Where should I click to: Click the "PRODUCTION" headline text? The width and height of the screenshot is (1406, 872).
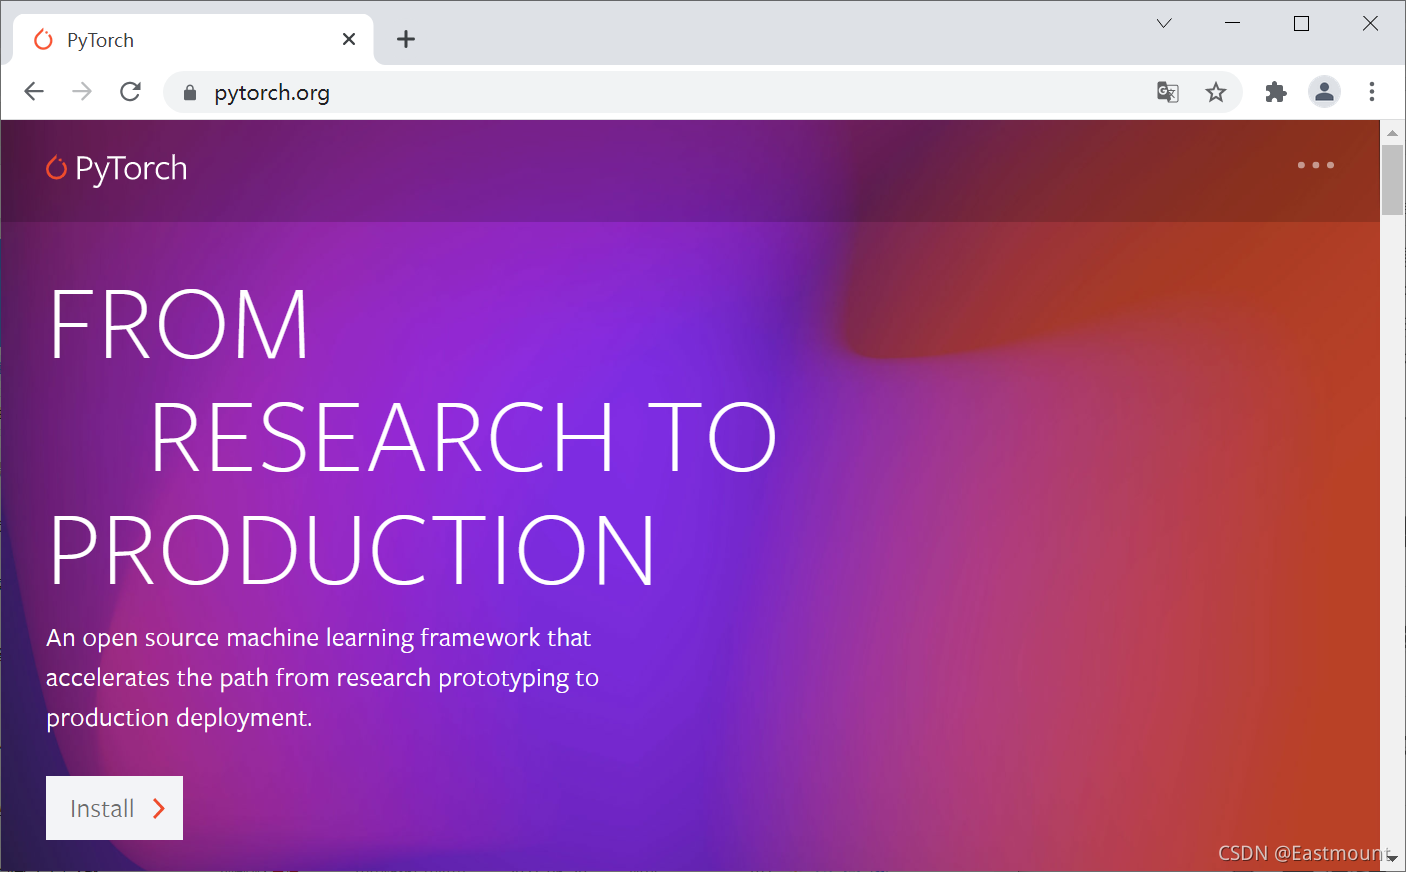pyautogui.click(x=352, y=550)
